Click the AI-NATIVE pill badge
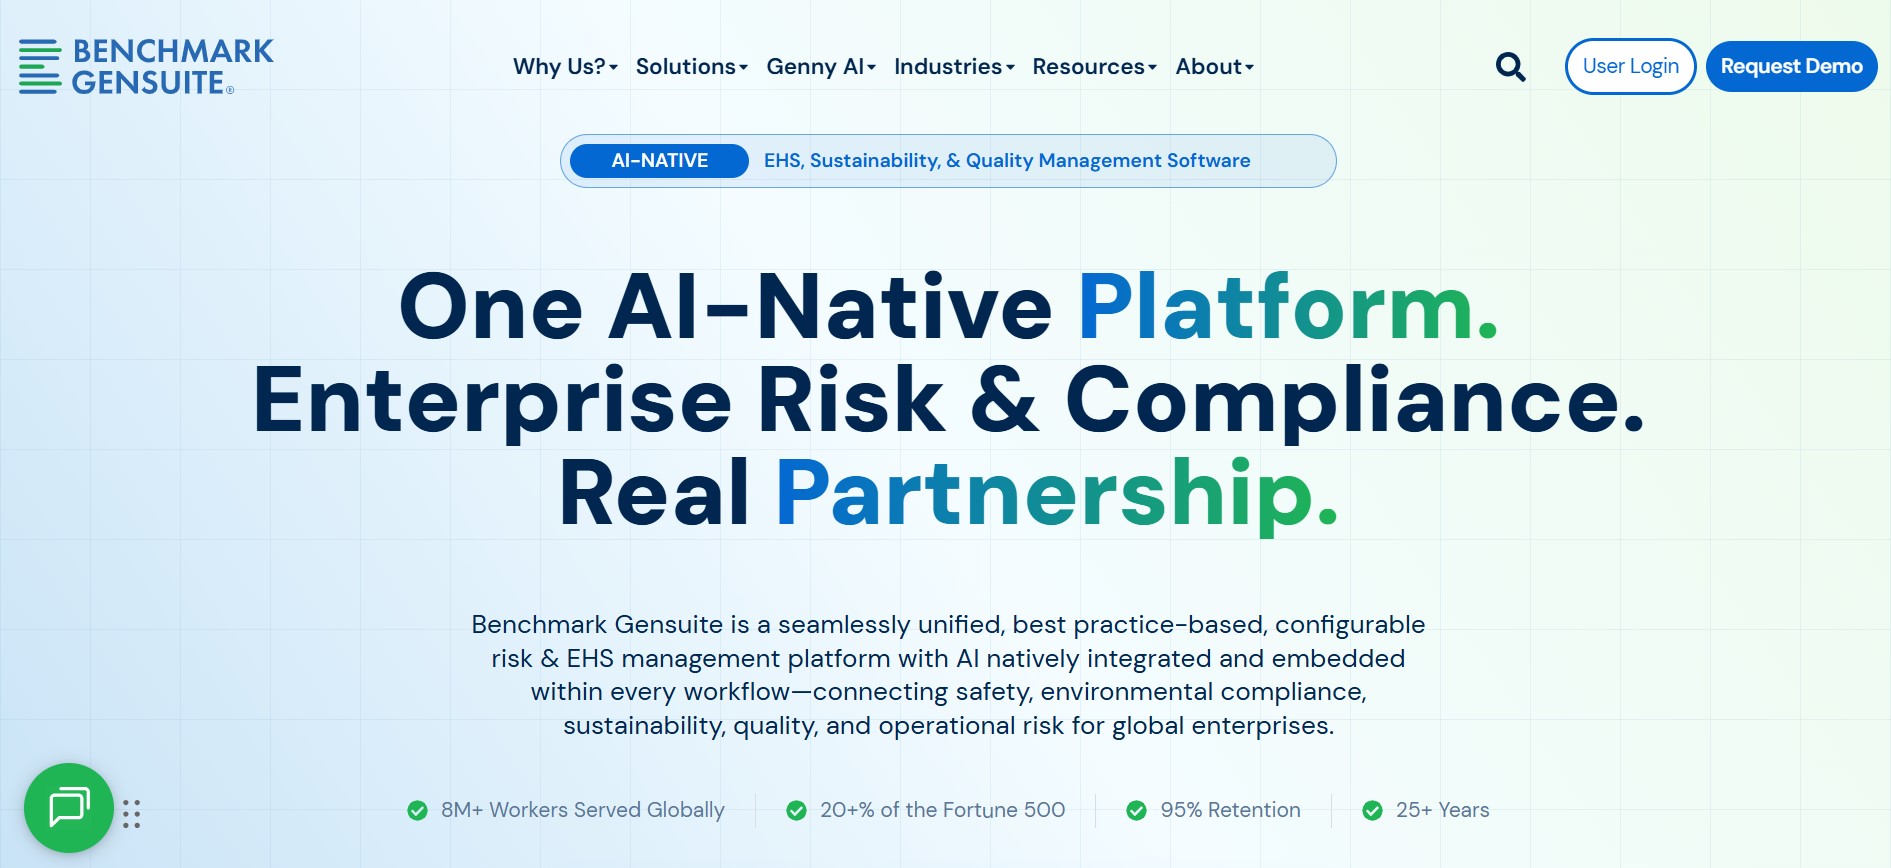 [659, 161]
